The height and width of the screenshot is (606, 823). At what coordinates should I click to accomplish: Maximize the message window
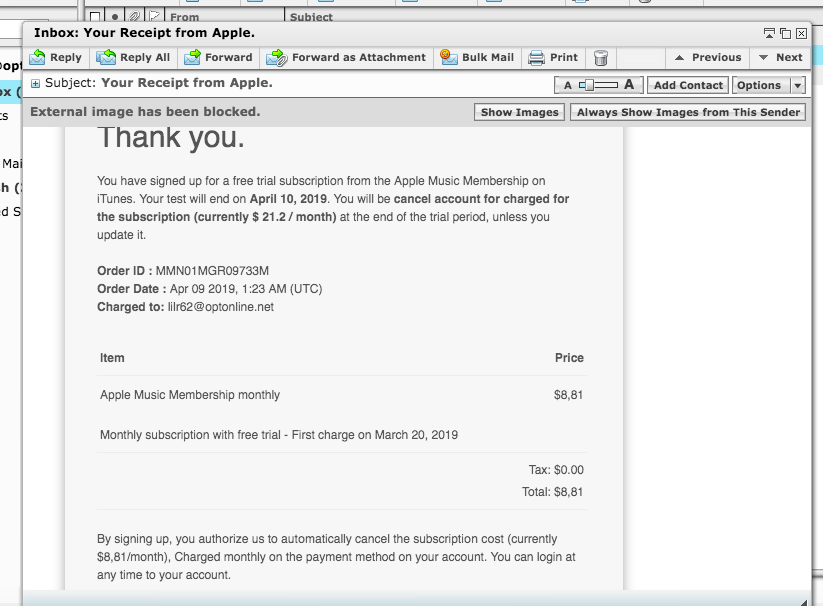point(785,34)
